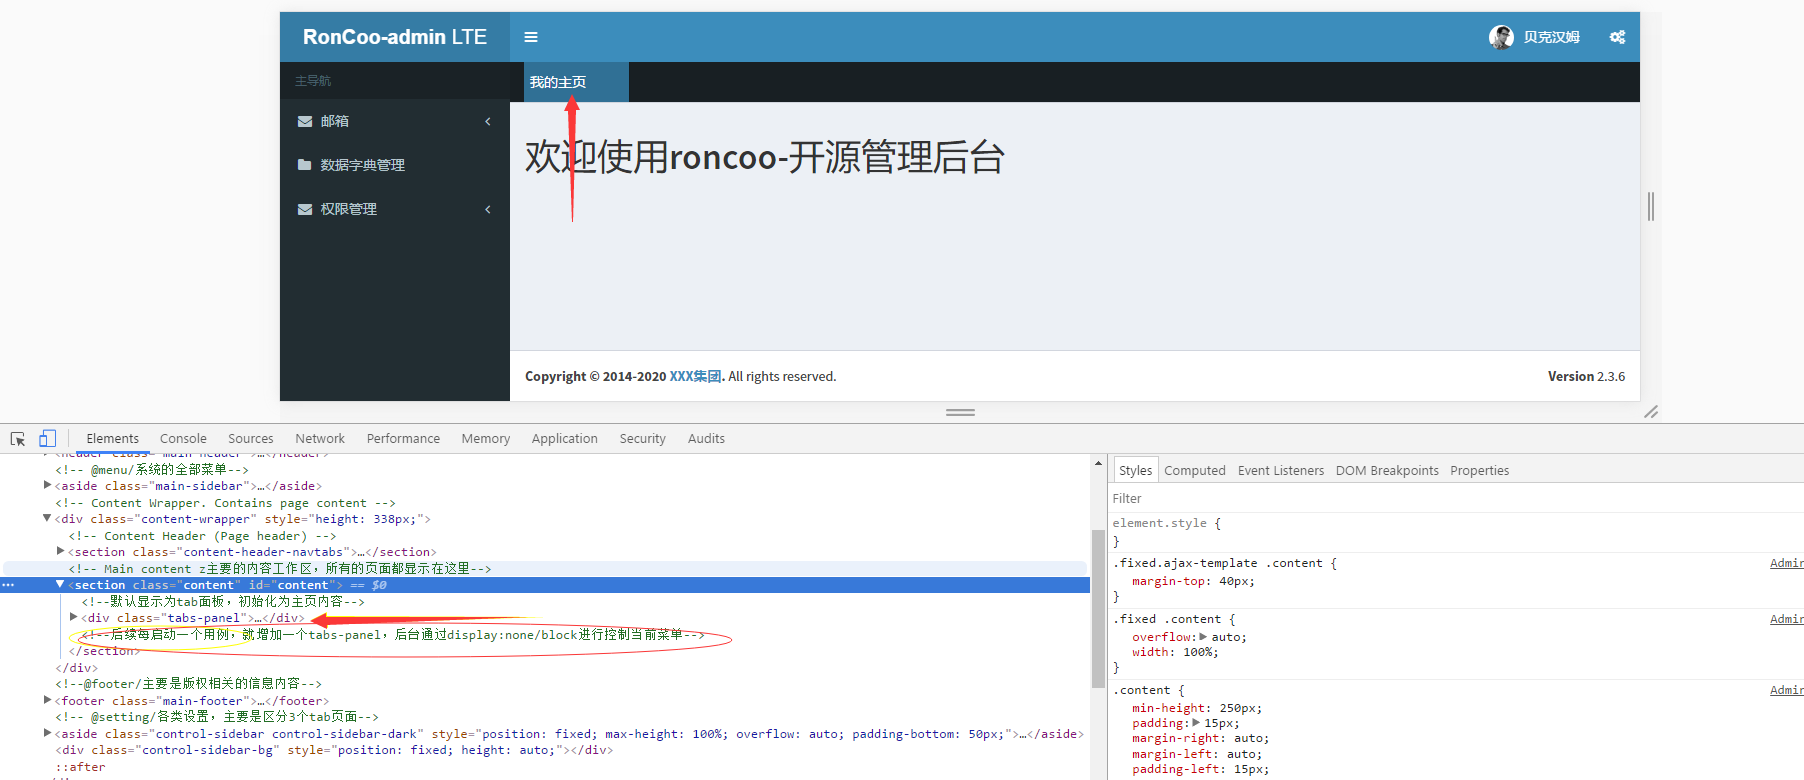1804x780 pixels.
Task: Switch to the Memory DevTools tab
Action: tap(485, 438)
